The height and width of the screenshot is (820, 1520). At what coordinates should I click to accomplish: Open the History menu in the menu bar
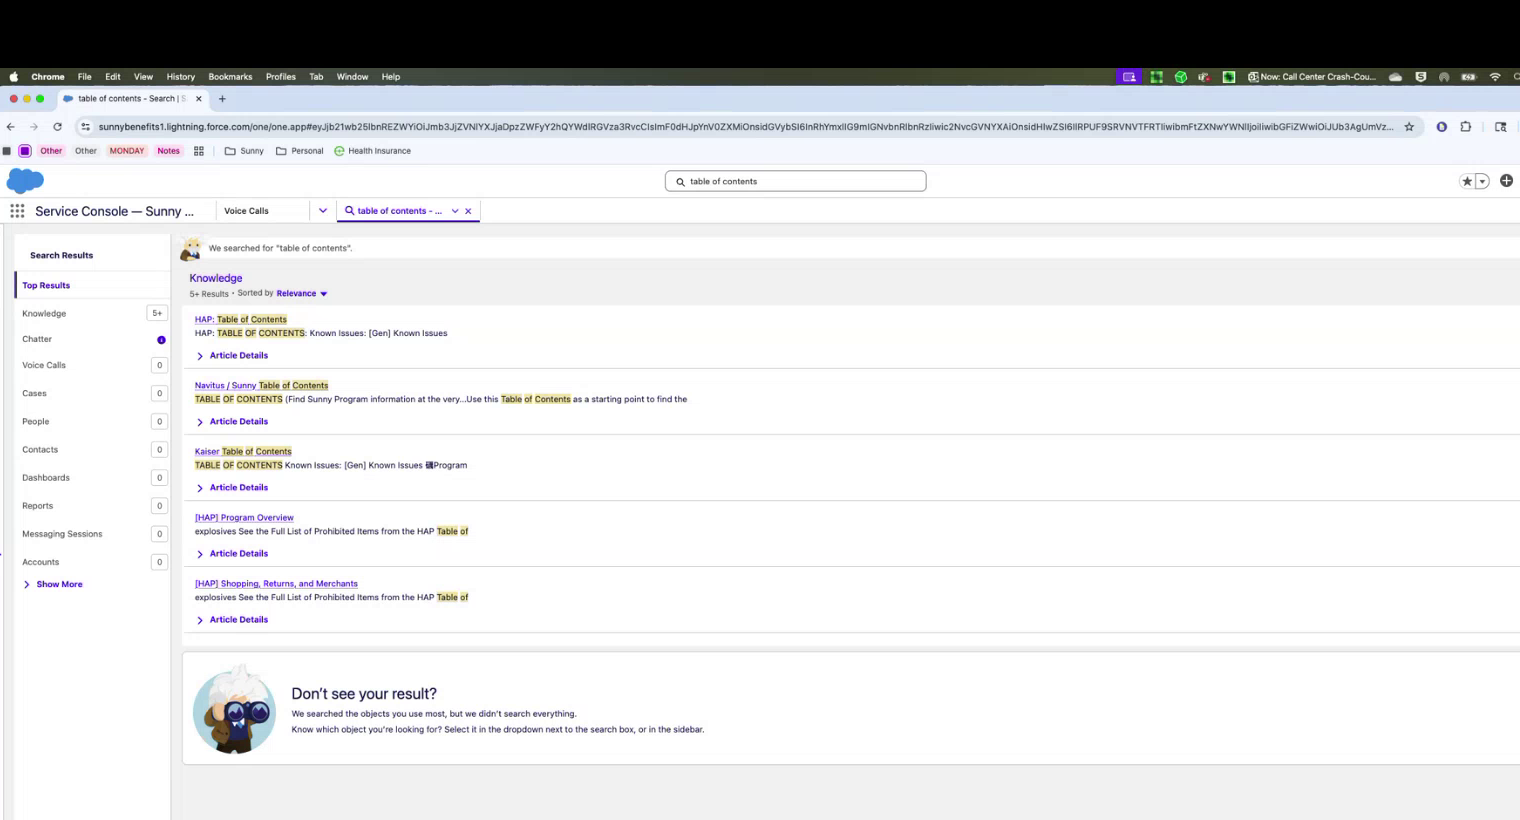point(180,77)
